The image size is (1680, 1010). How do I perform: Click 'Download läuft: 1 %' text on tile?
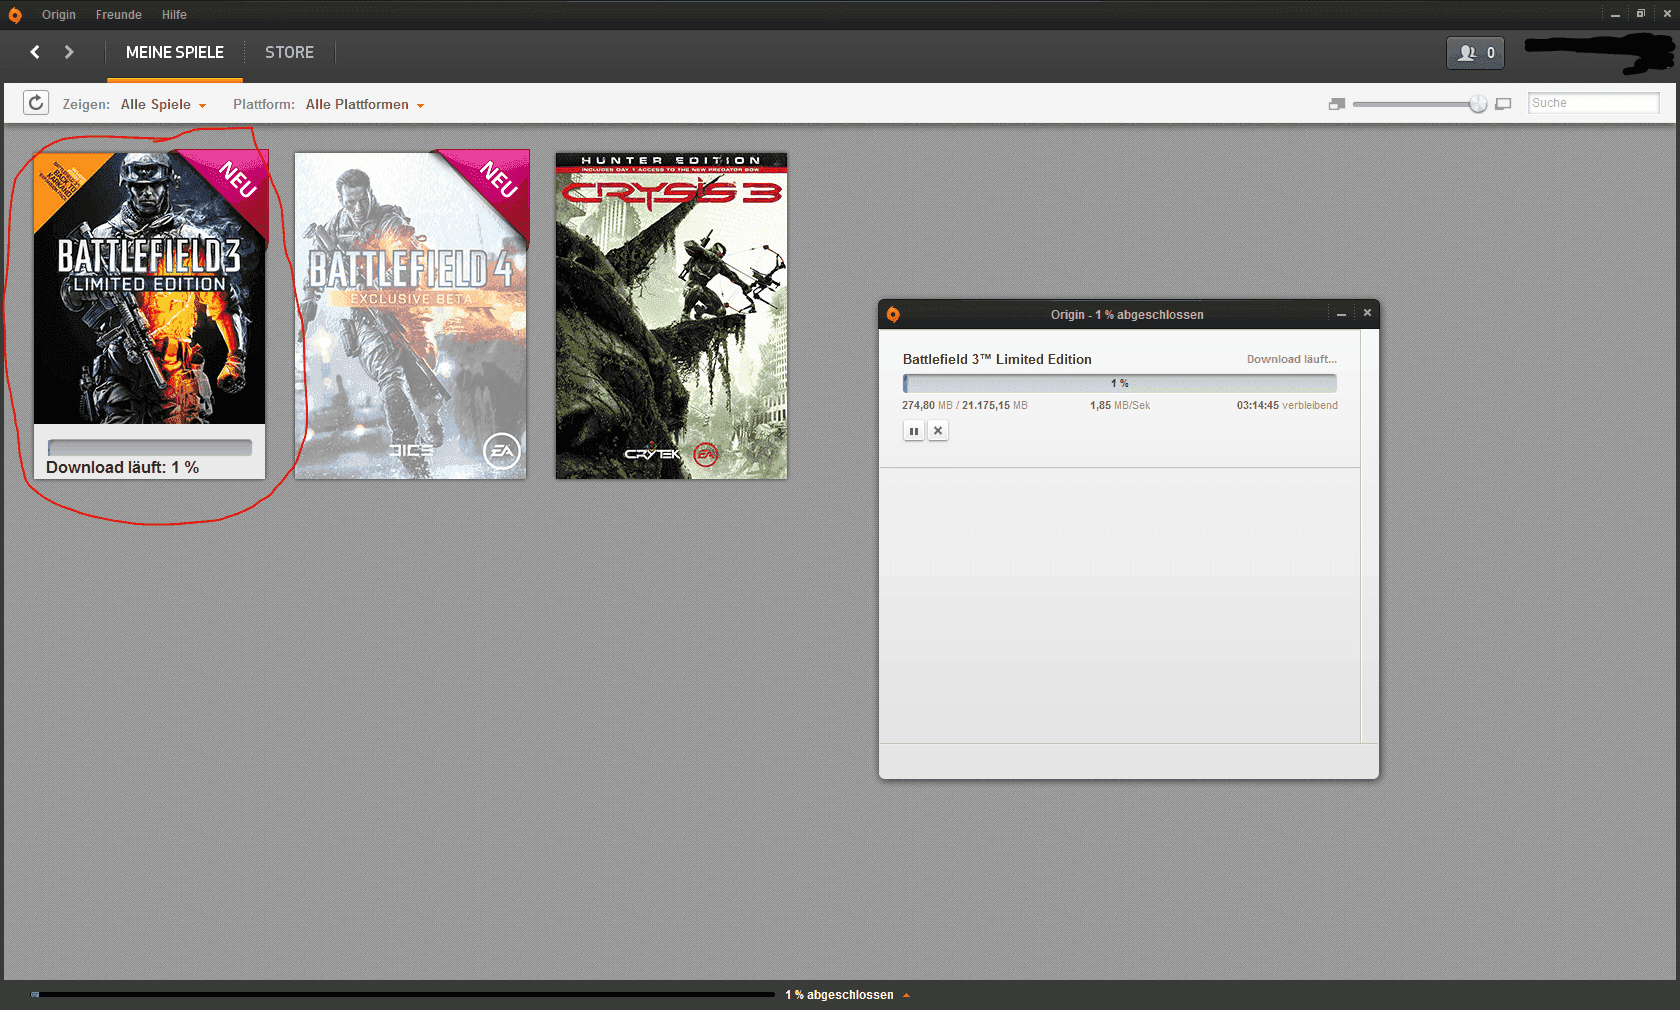(x=122, y=468)
